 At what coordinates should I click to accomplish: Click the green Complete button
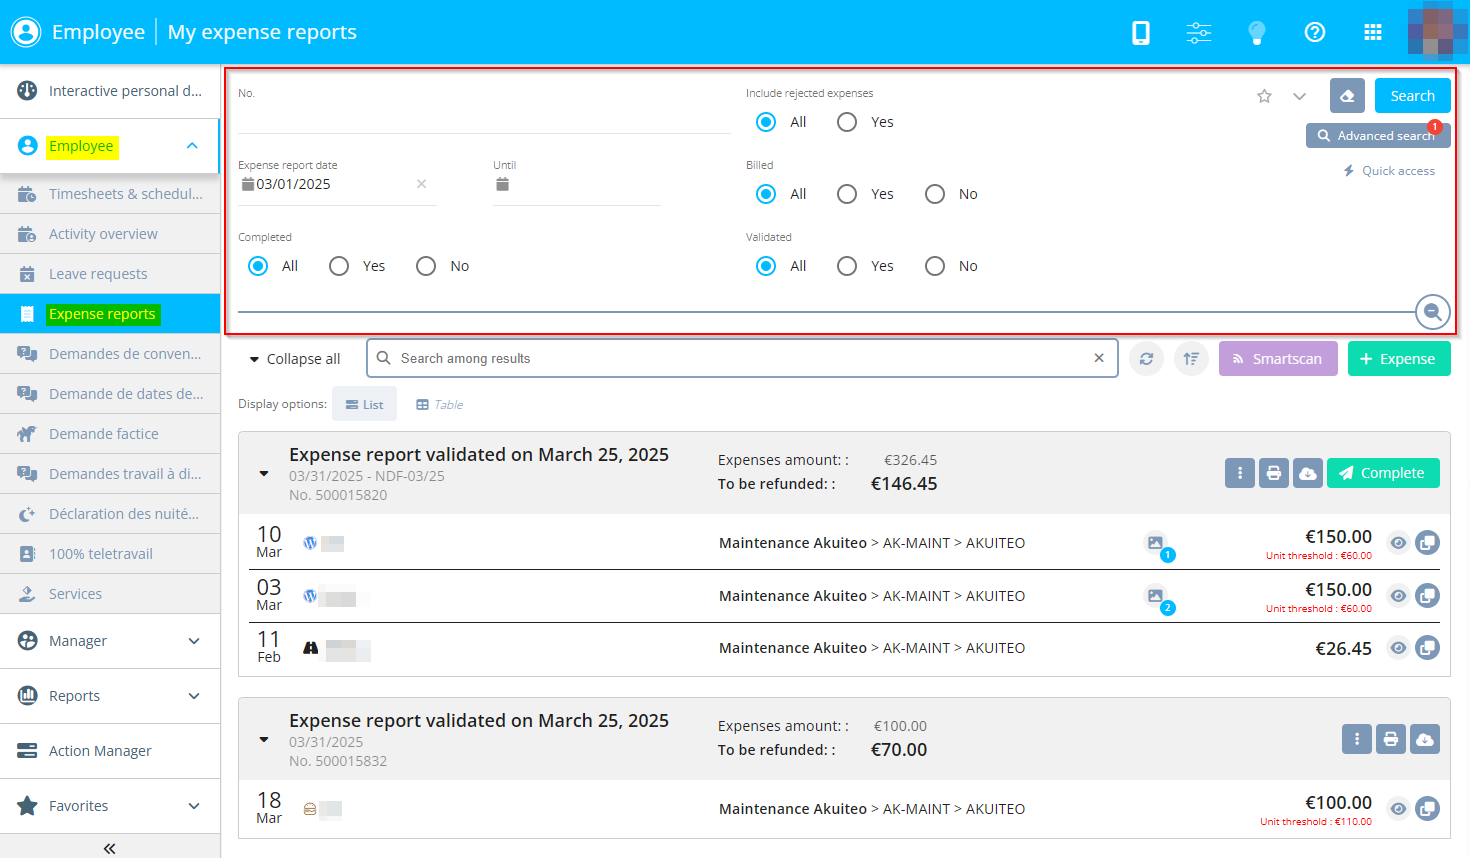[1382, 473]
